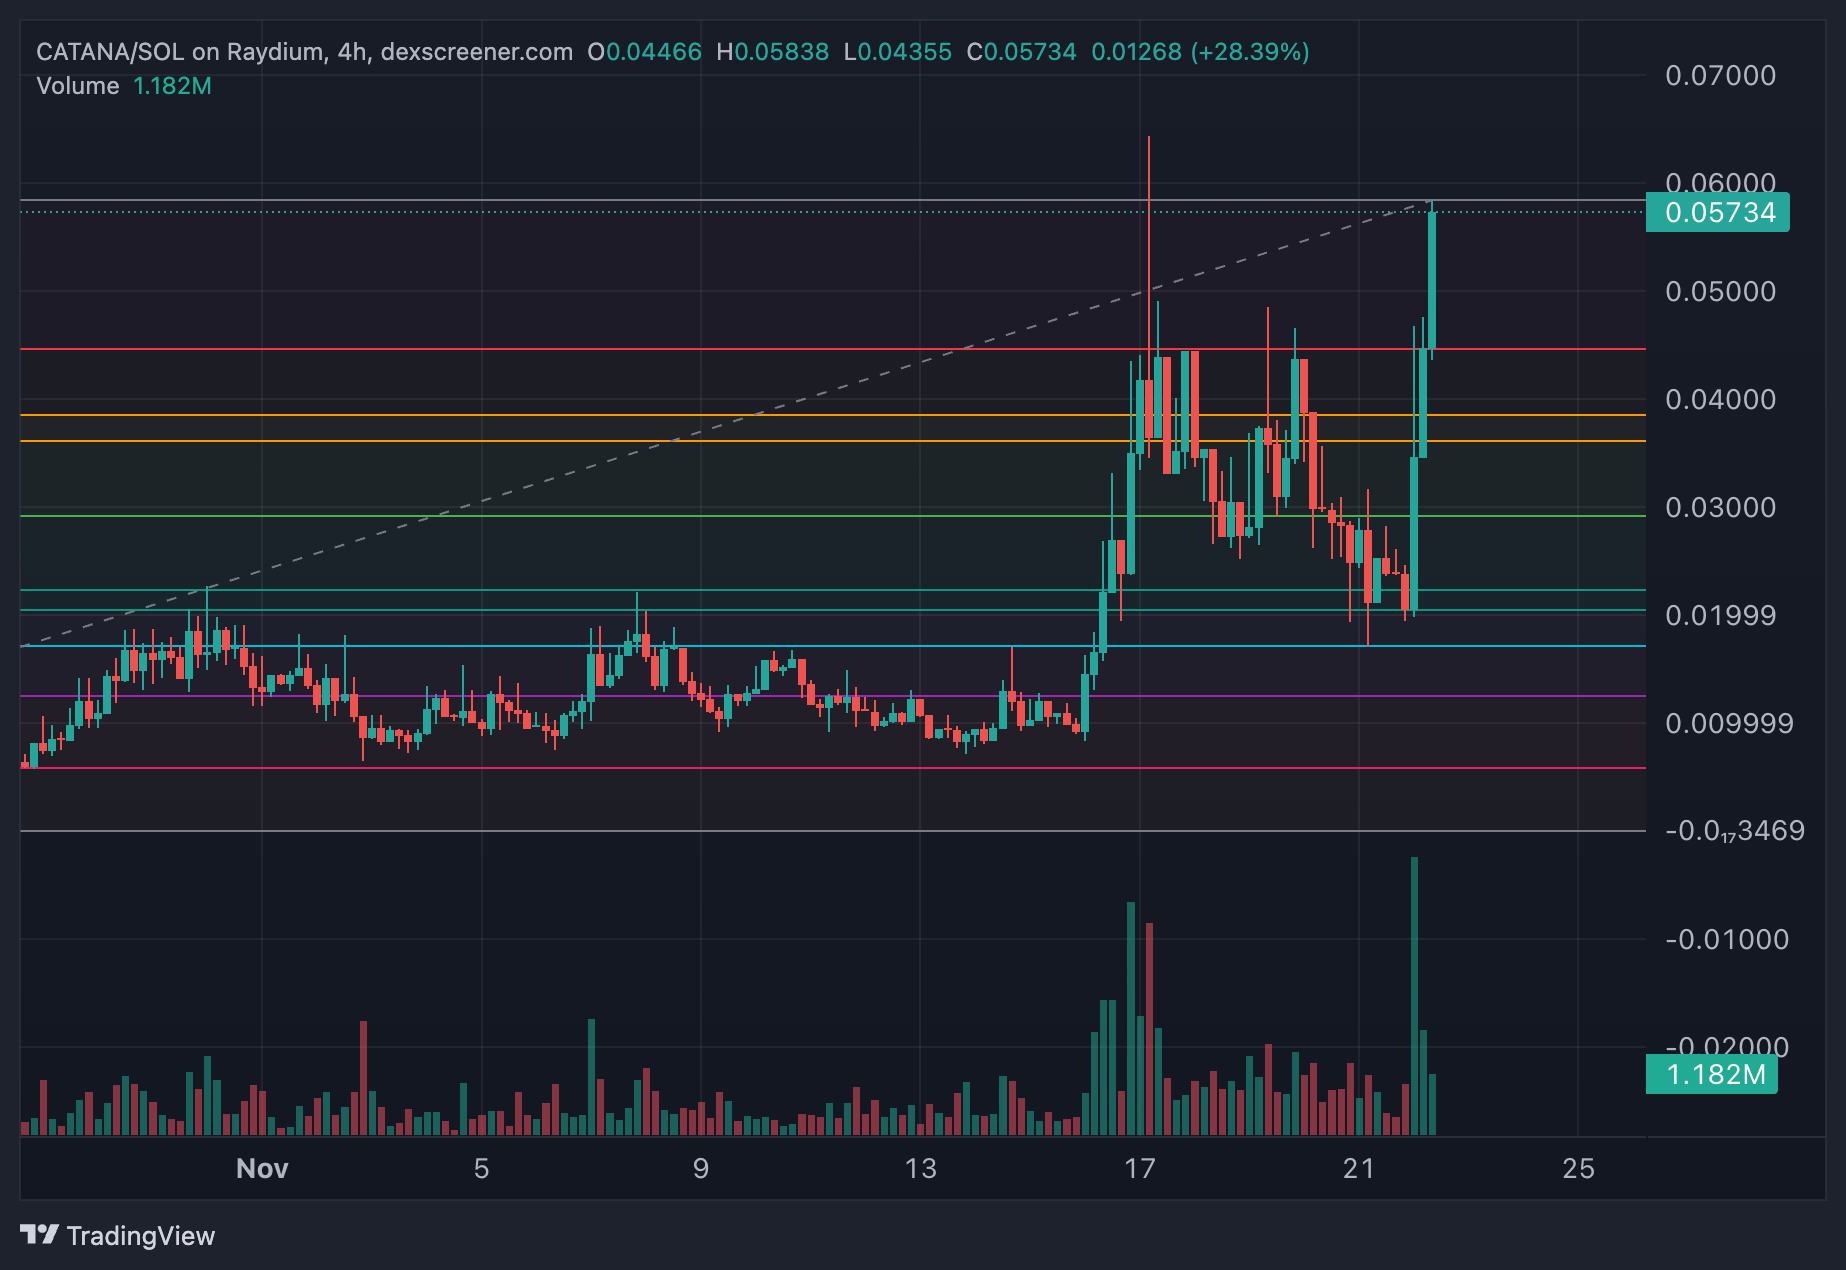1846x1270 pixels.
Task: Click the tallest green volume bar
Action: [x=1415, y=1000]
